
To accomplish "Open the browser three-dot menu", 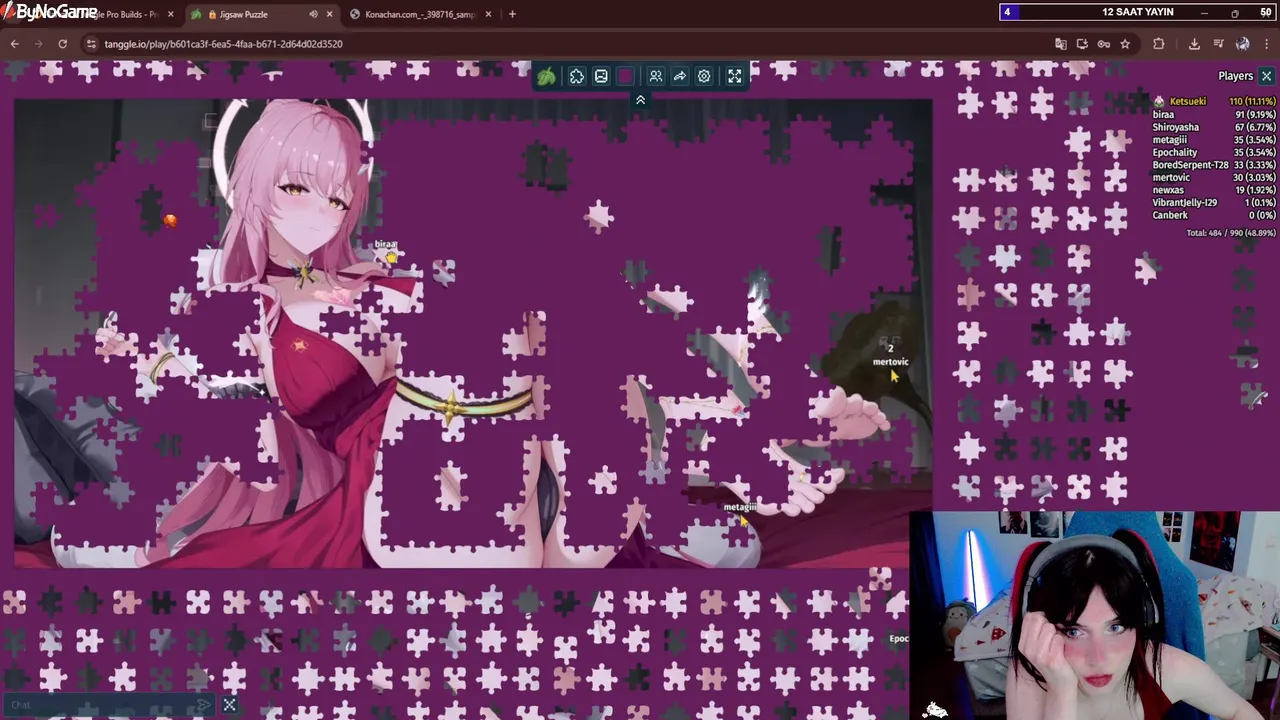I will (1267, 44).
